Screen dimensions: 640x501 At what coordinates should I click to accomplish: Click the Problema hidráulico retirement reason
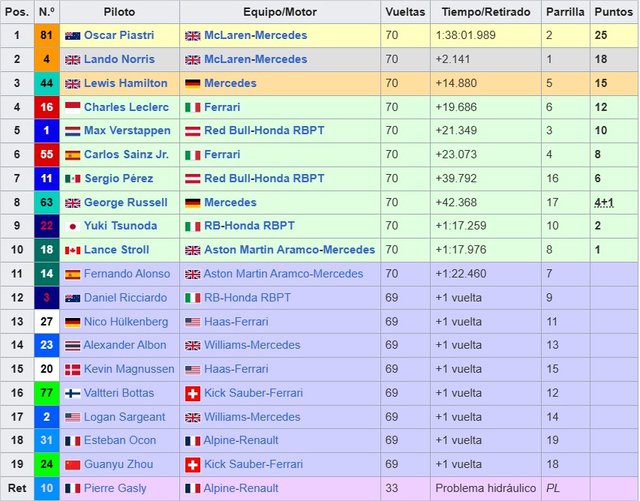(486, 488)
